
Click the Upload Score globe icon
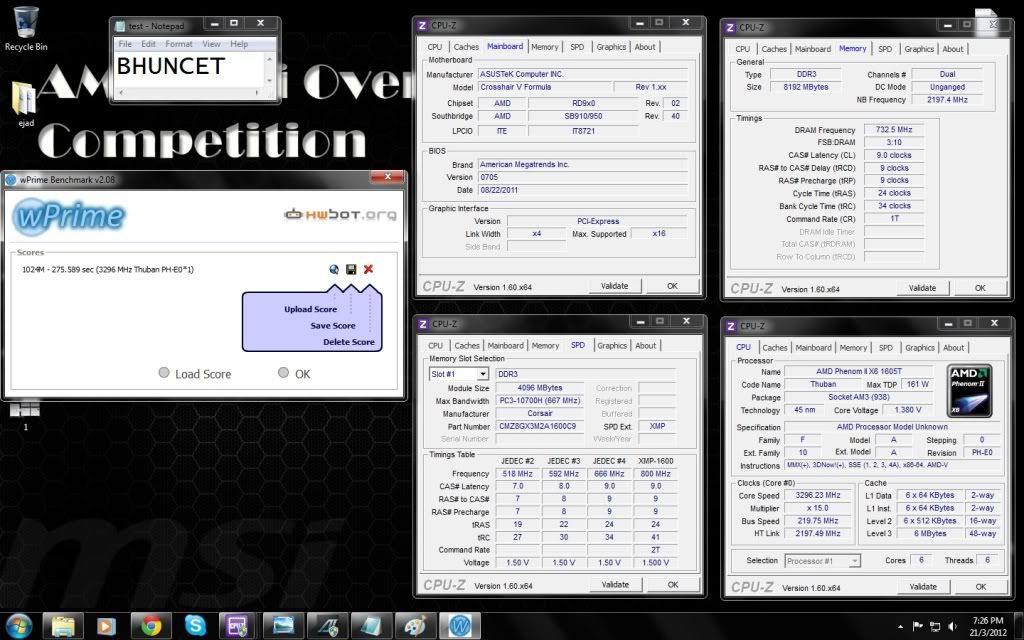click(334, 269)
